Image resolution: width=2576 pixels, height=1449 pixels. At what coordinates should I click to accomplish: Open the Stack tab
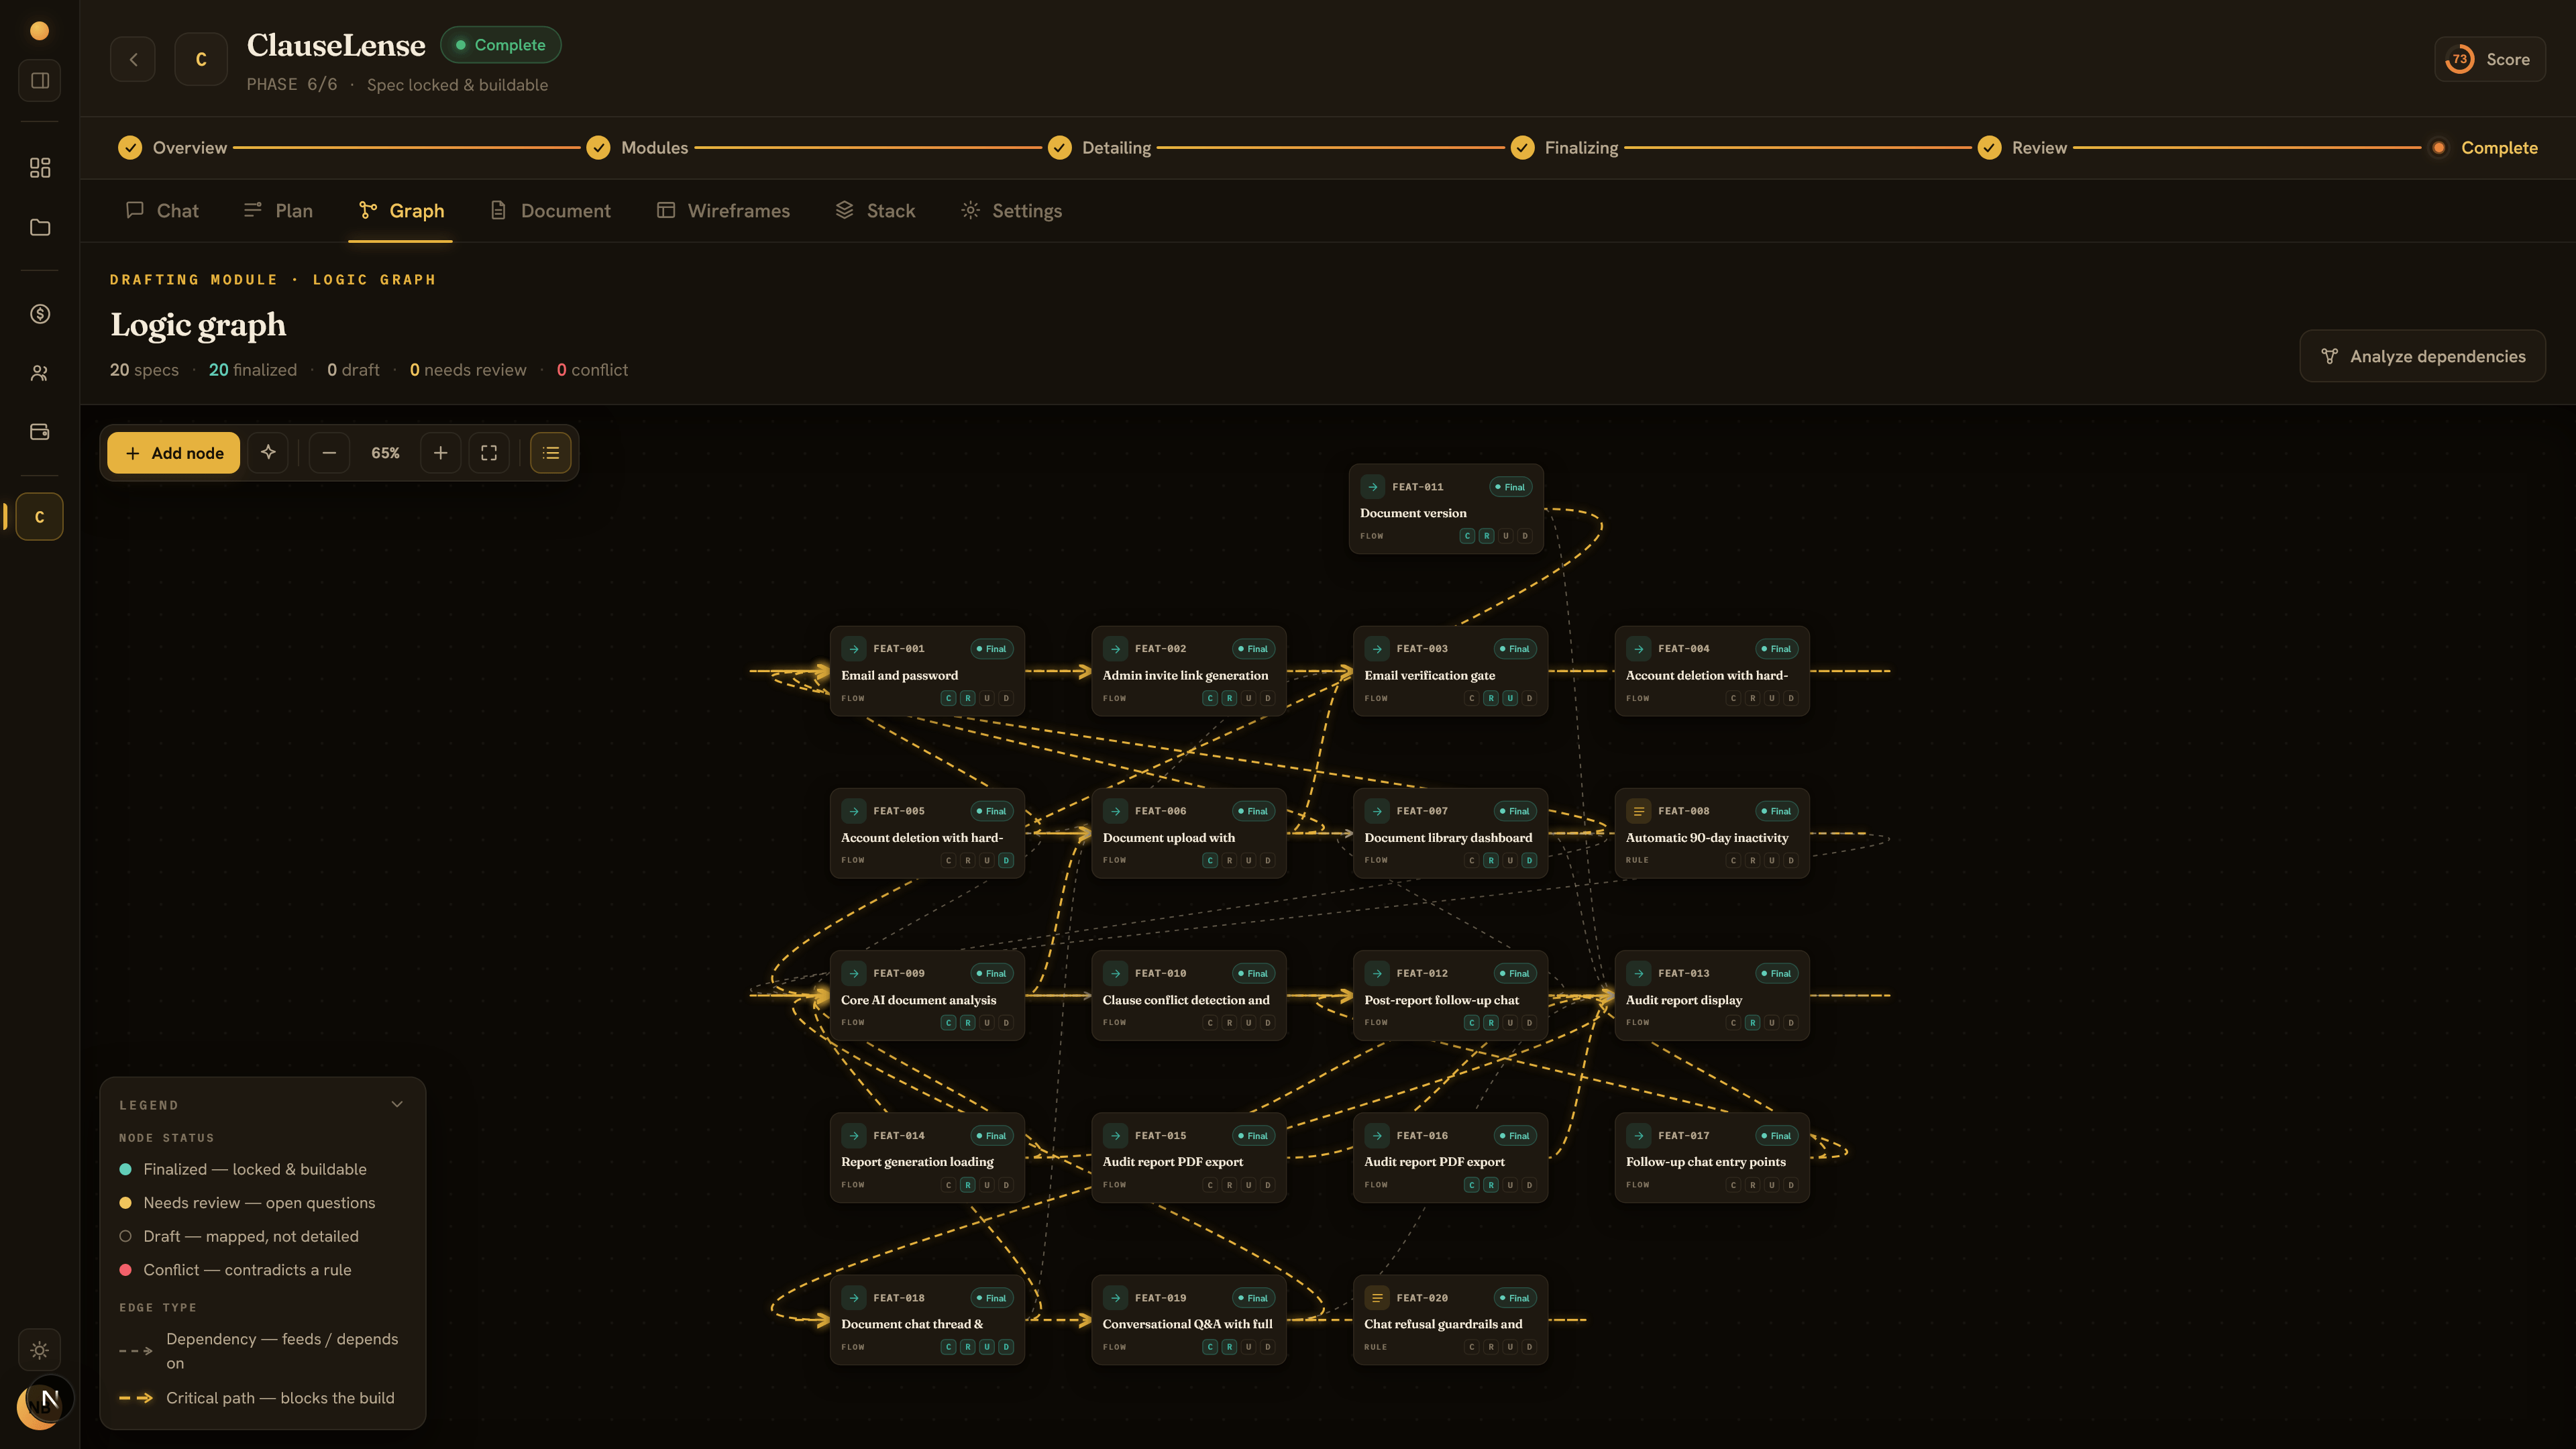click(875, 210)
